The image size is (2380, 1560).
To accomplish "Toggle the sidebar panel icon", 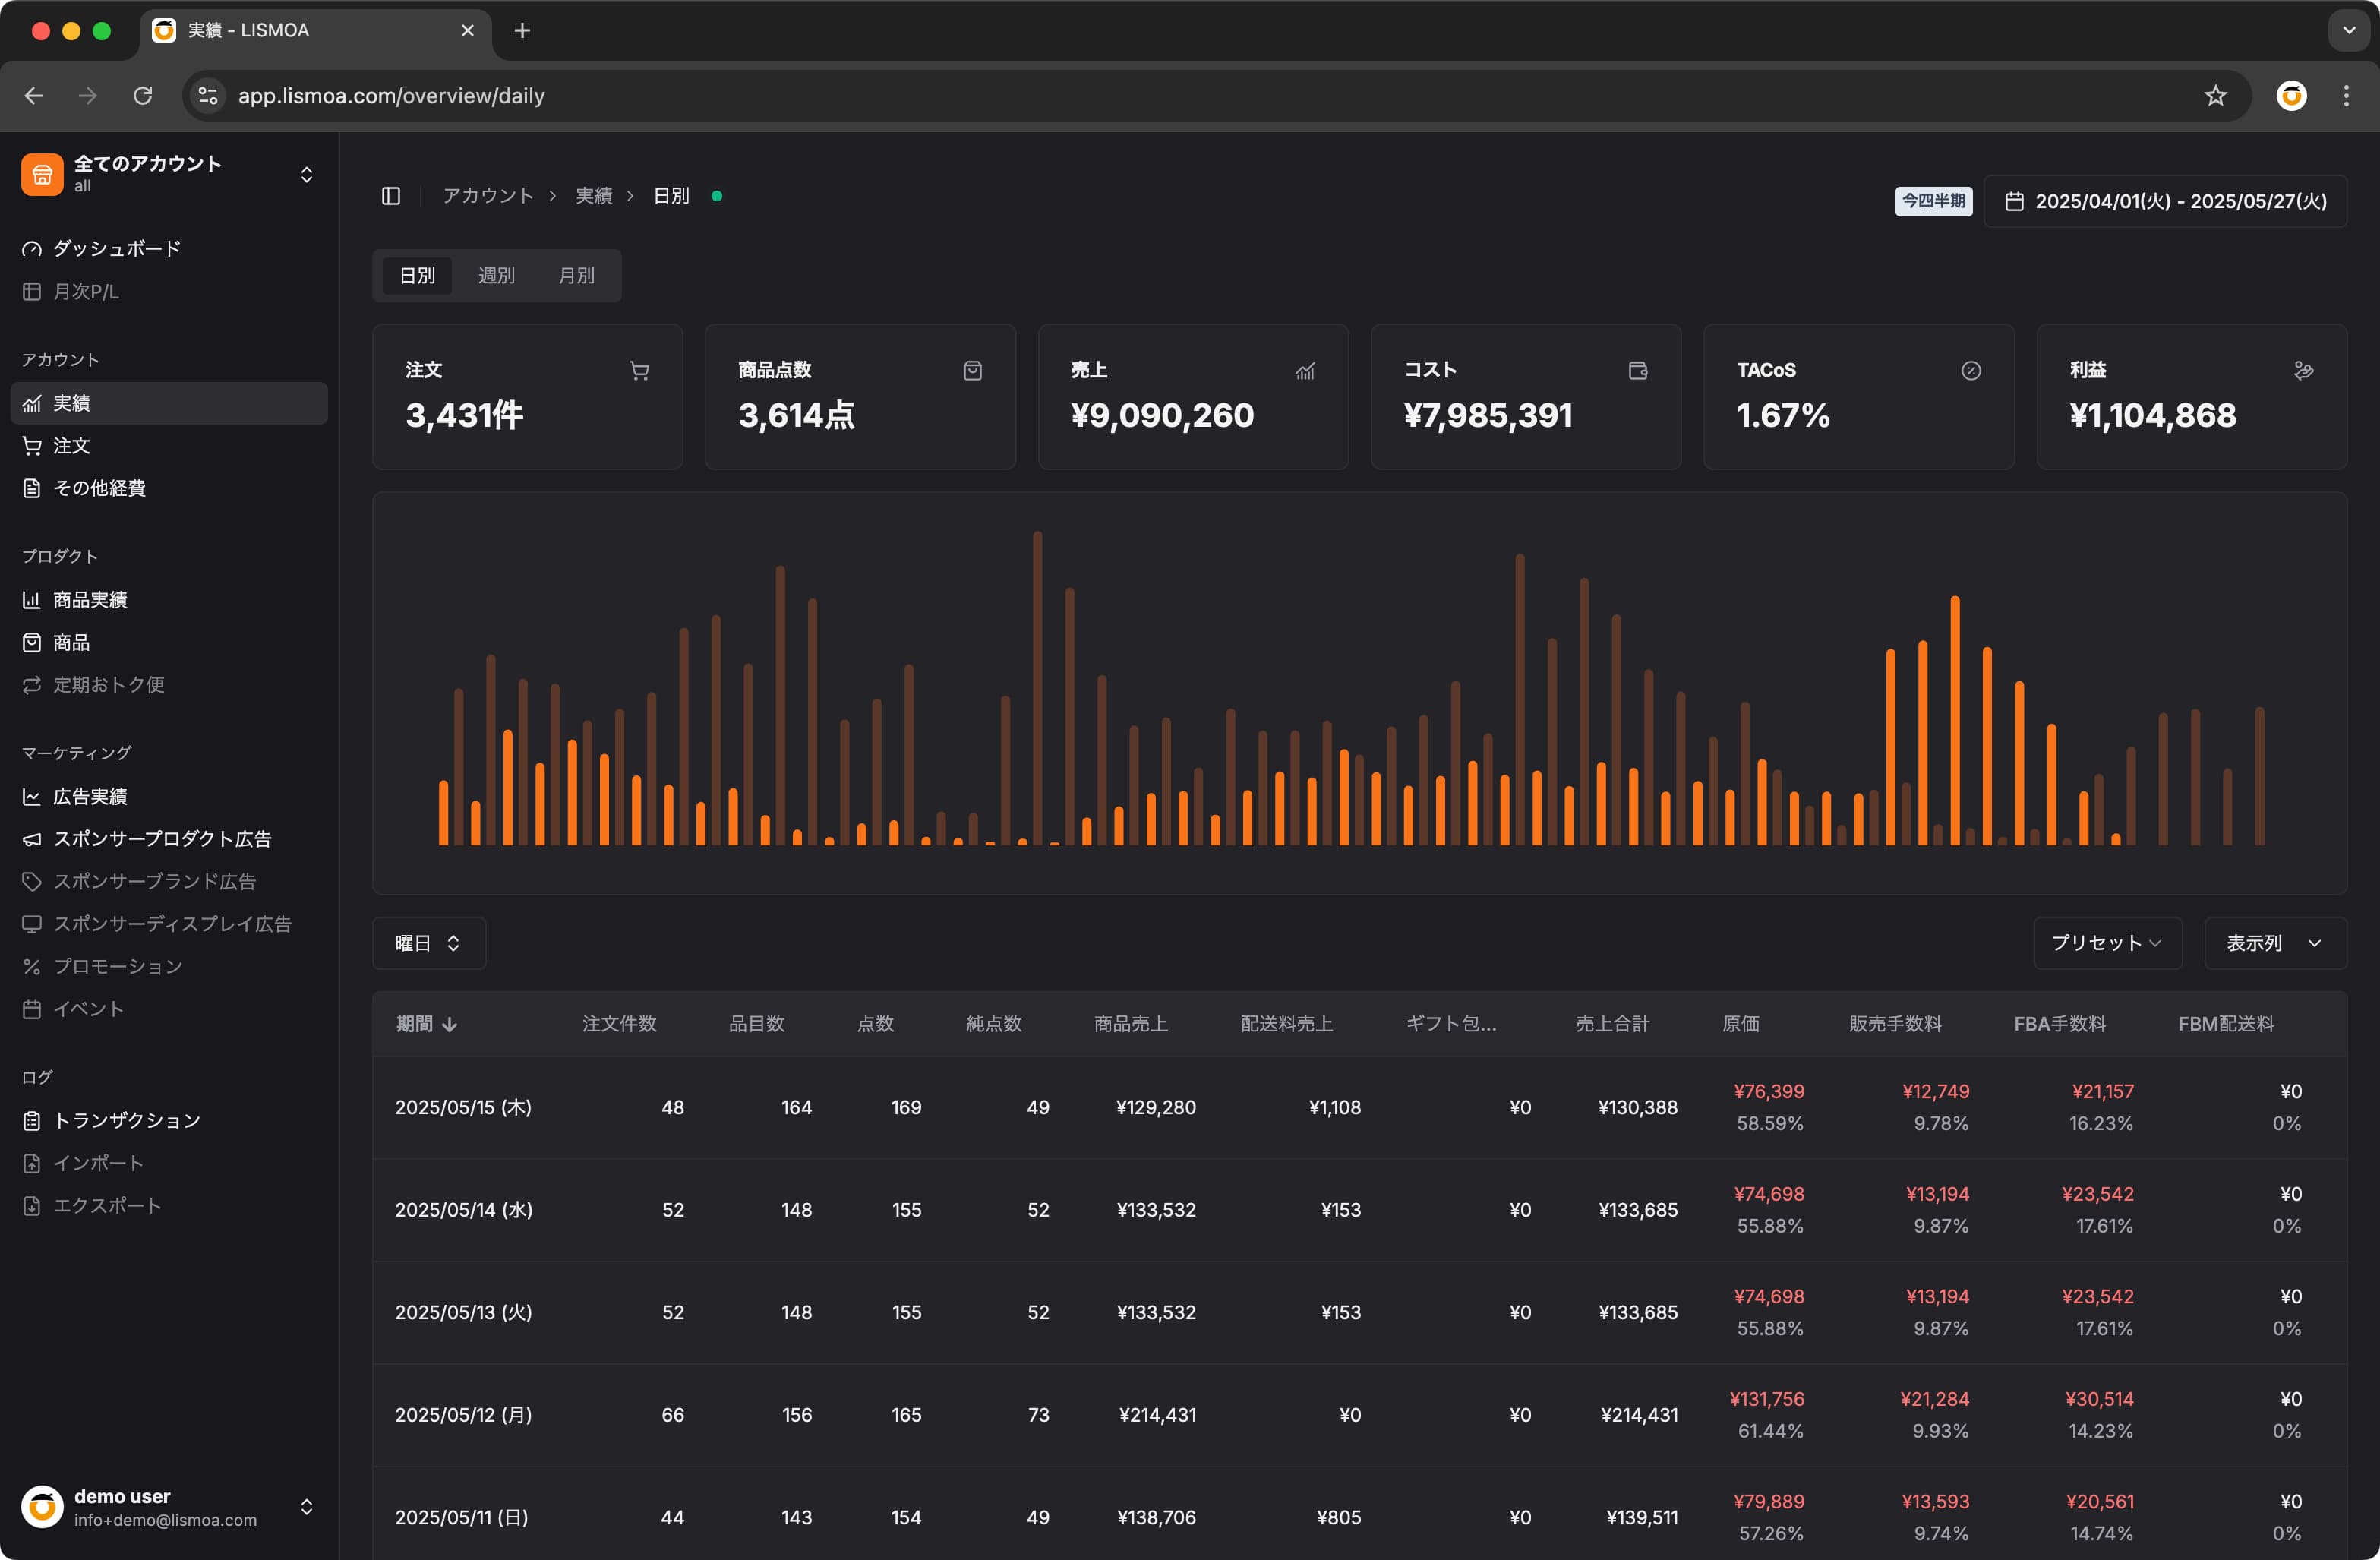I will click(x=391, y=196).
